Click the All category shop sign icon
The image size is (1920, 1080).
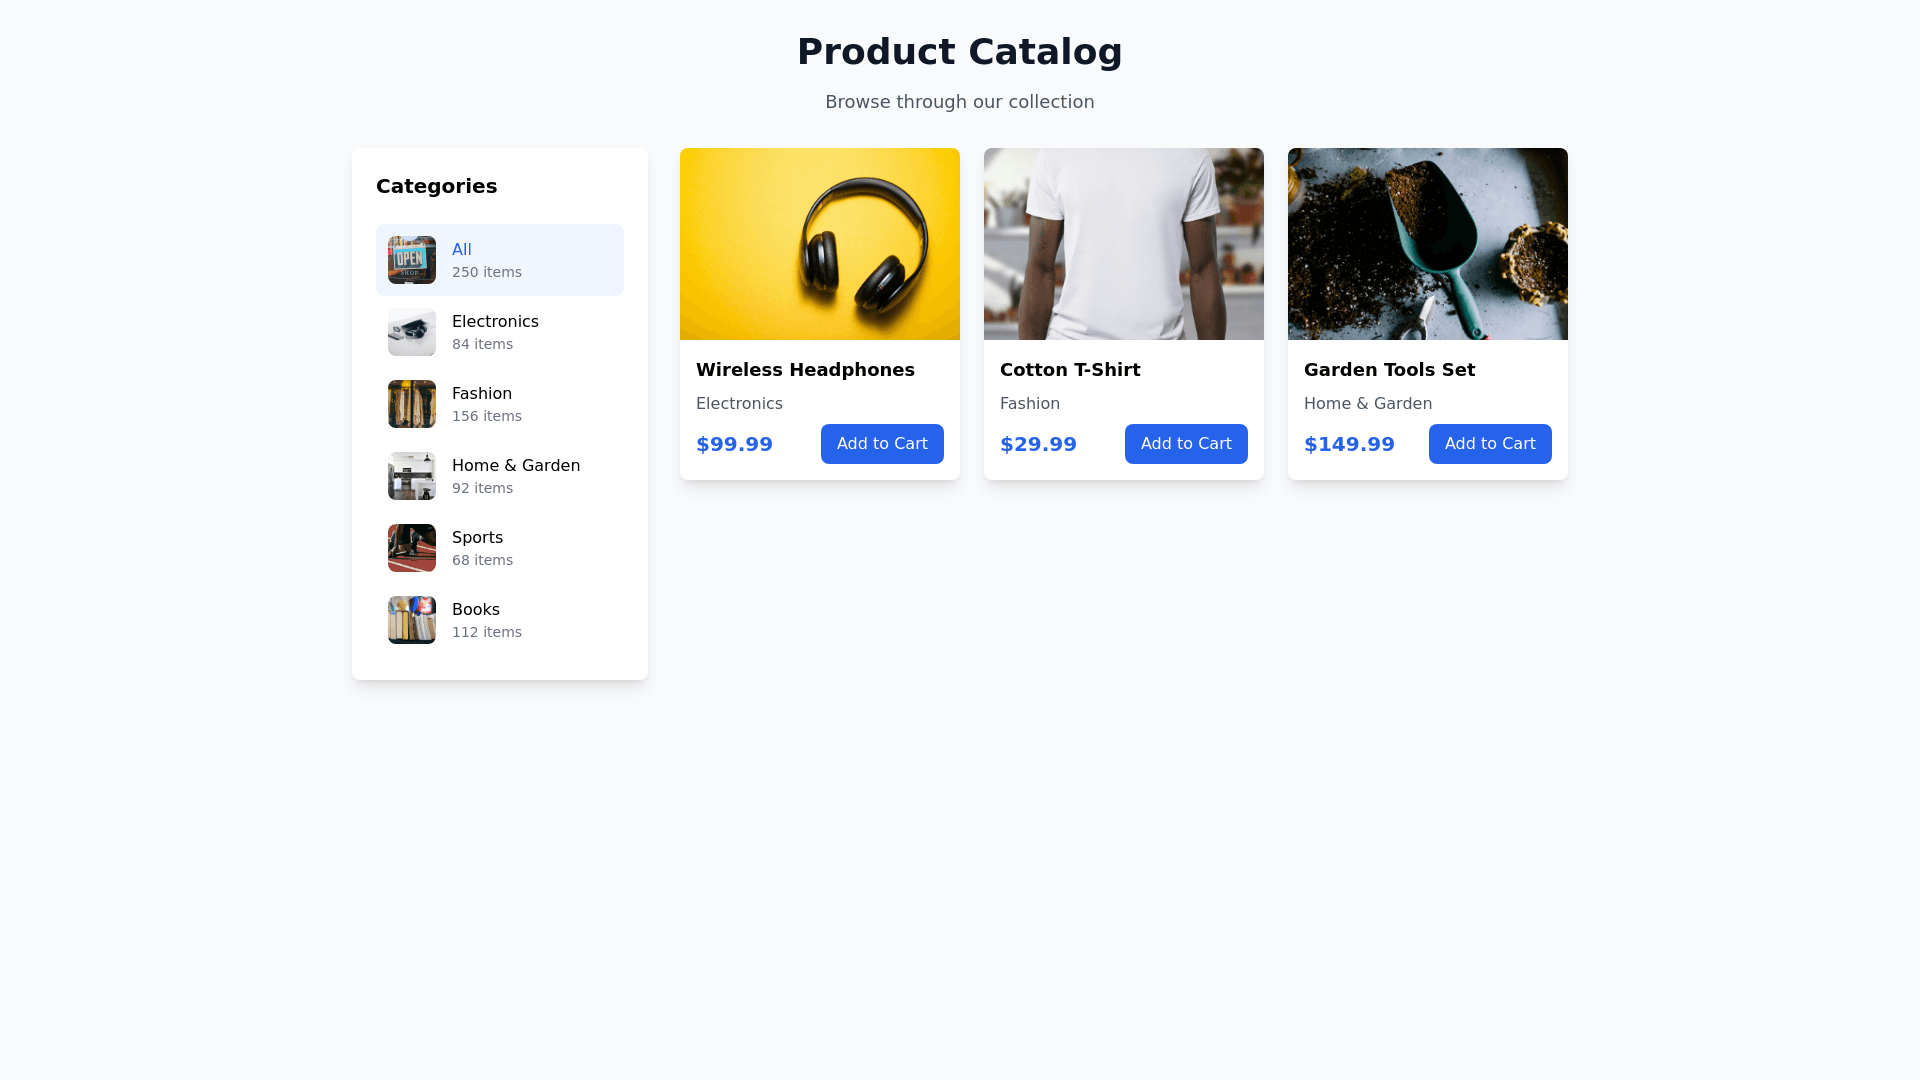[412, 260]
